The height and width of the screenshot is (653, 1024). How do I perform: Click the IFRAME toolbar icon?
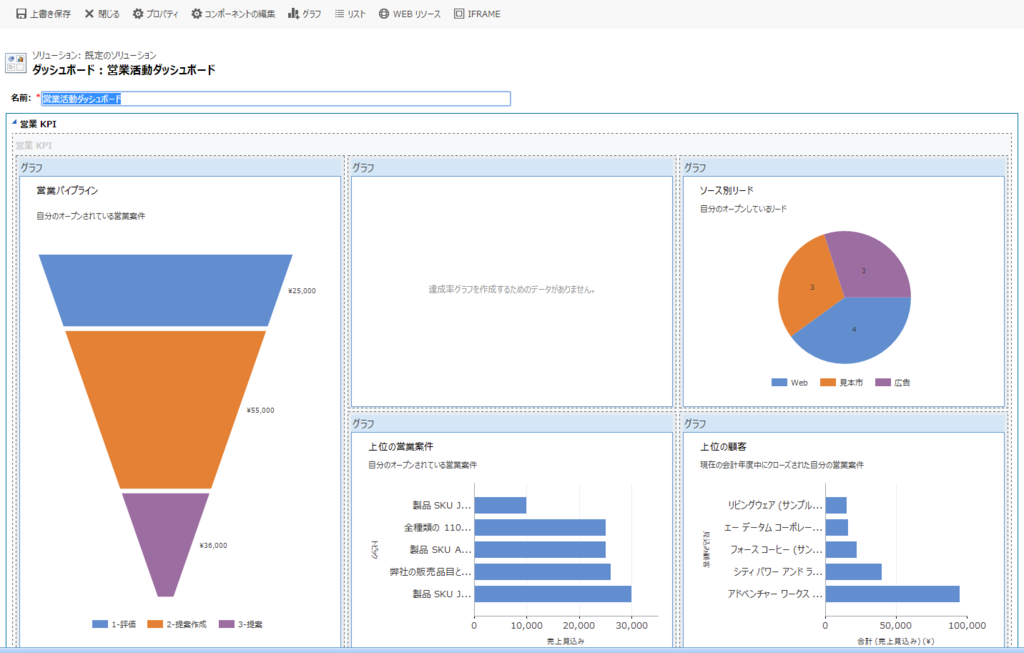459,14
